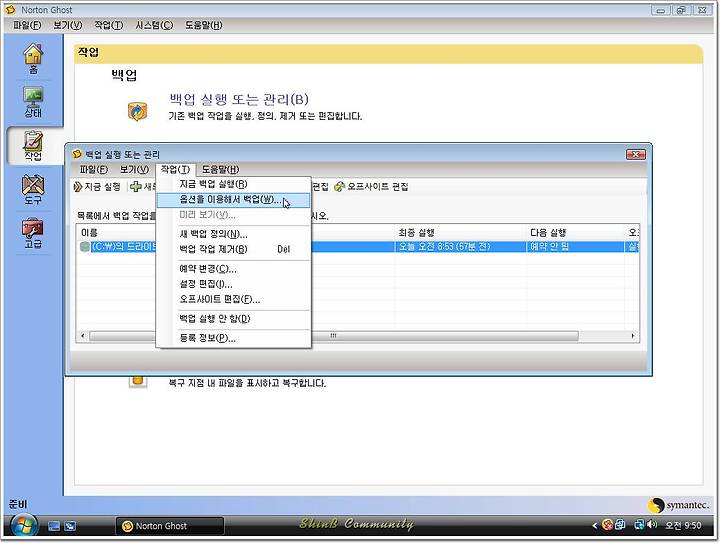Viewport: 720px width, 543px height.
Task: Click the Symantec logo
Action: [x=679, y=505]
